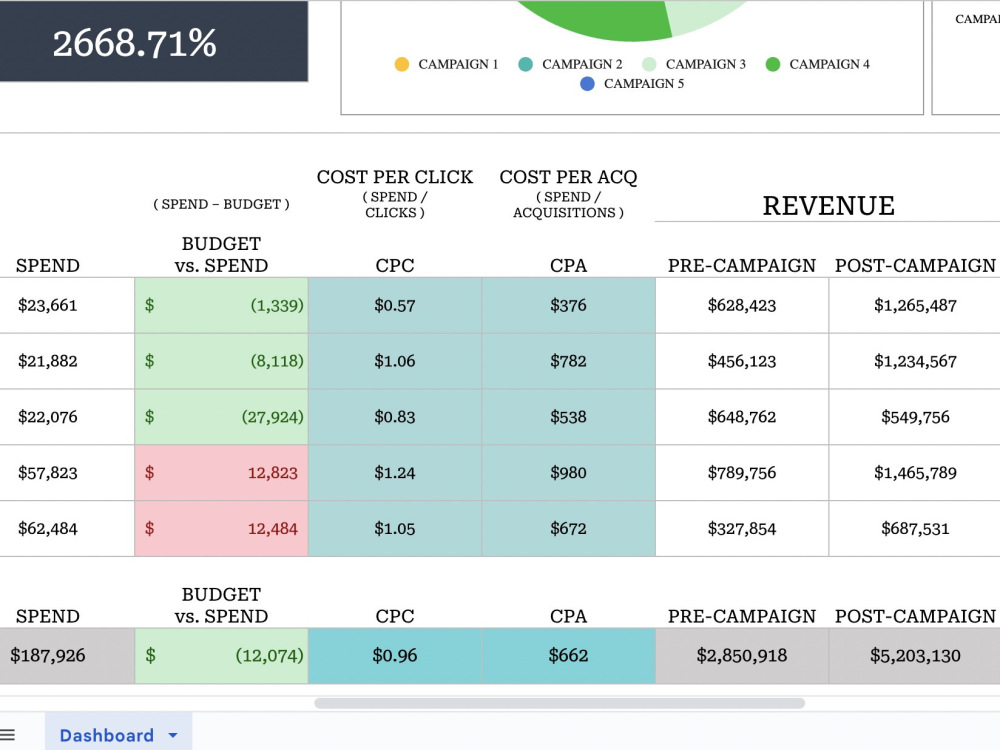
Task: Select pre-campaign revenue $456,123
Action: pyautogui.click(x=742, y=361)
